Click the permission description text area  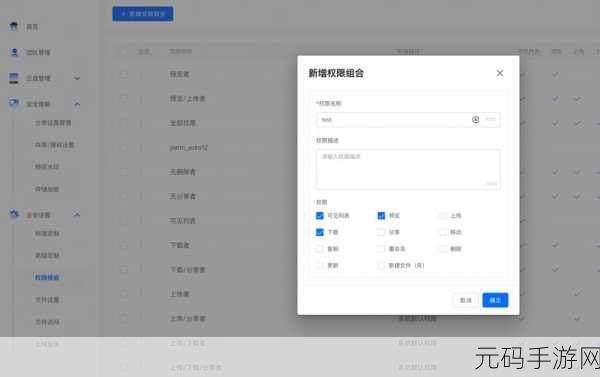tap(408, 170)
